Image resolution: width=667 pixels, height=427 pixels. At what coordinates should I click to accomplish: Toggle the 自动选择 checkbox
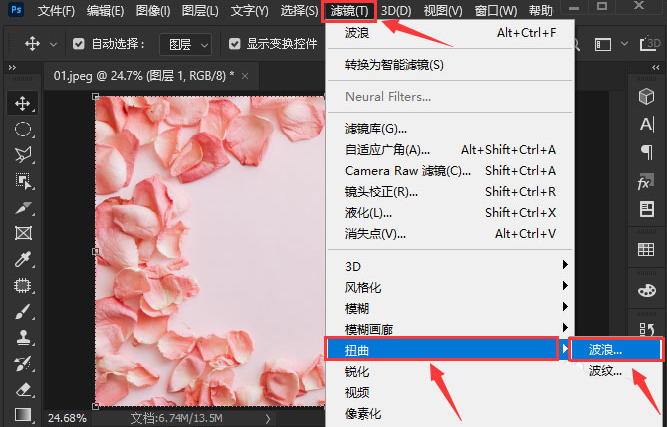80,44
